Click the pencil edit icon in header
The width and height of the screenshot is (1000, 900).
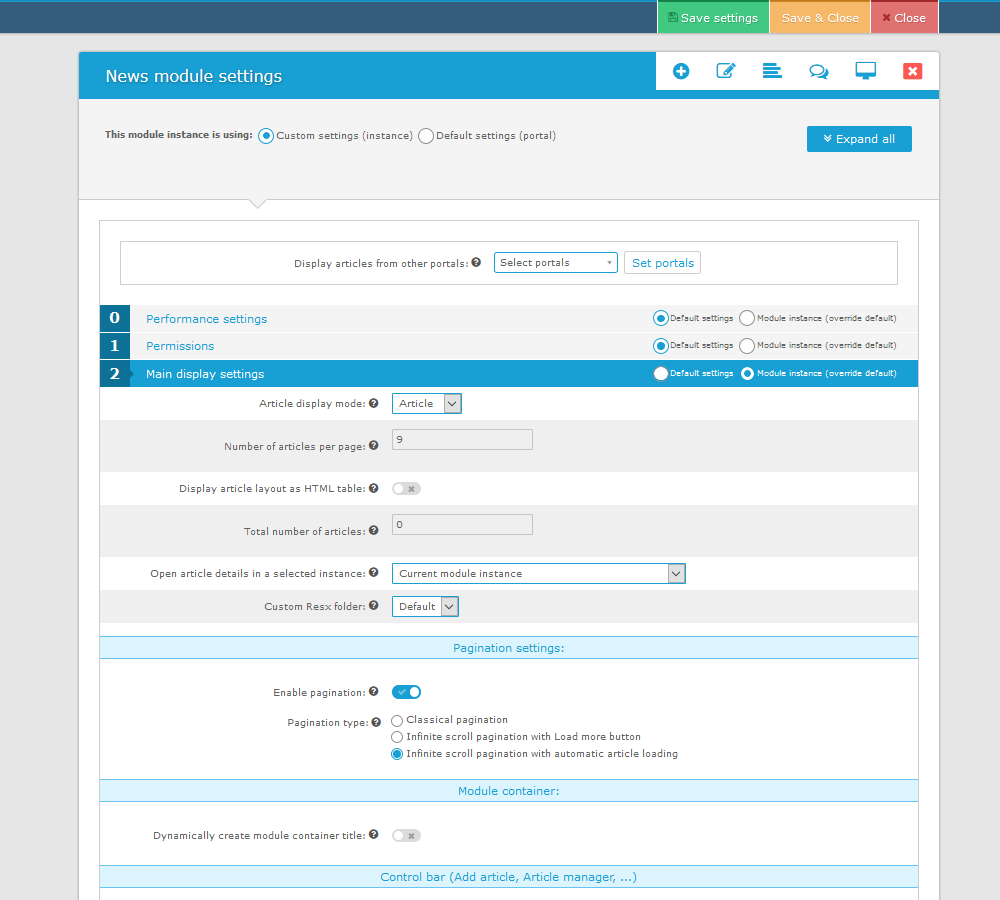pyautogui.click(x=726, y=71)
